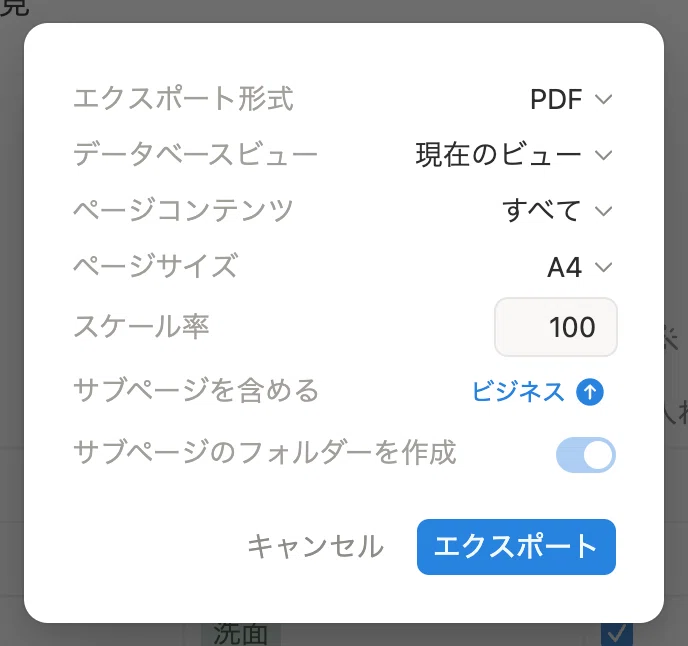This screenshot has height=646, width=688.
Task: Click the サブページのフォルダーを作成 label text
Action: click(265, 452)
